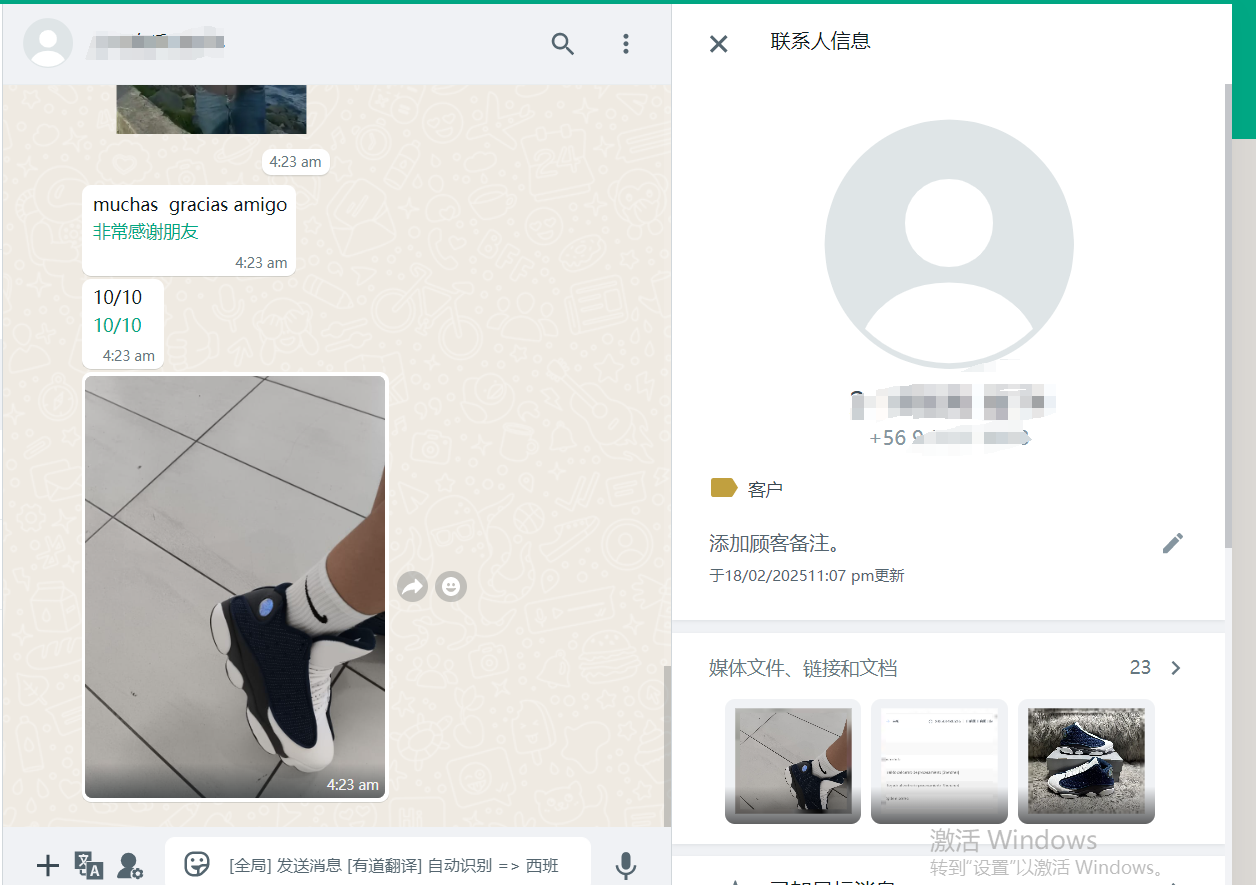Open the screenshot document thumbnail

pyautogui.click(x=938, y=761)
